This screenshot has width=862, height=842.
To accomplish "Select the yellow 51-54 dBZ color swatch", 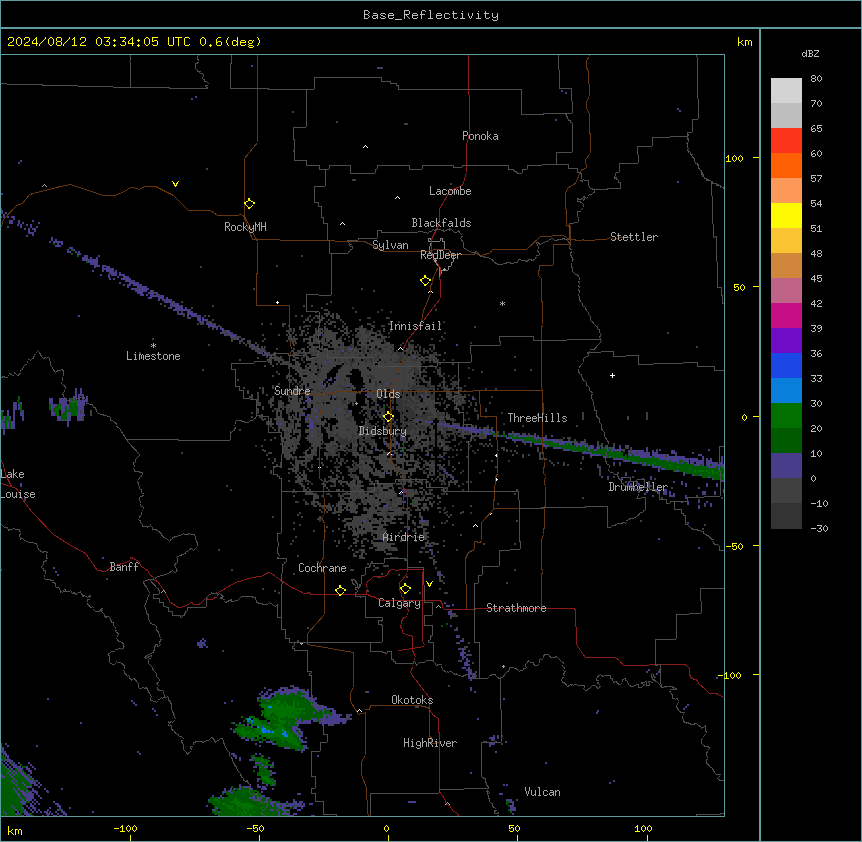I will click(786, 215).
